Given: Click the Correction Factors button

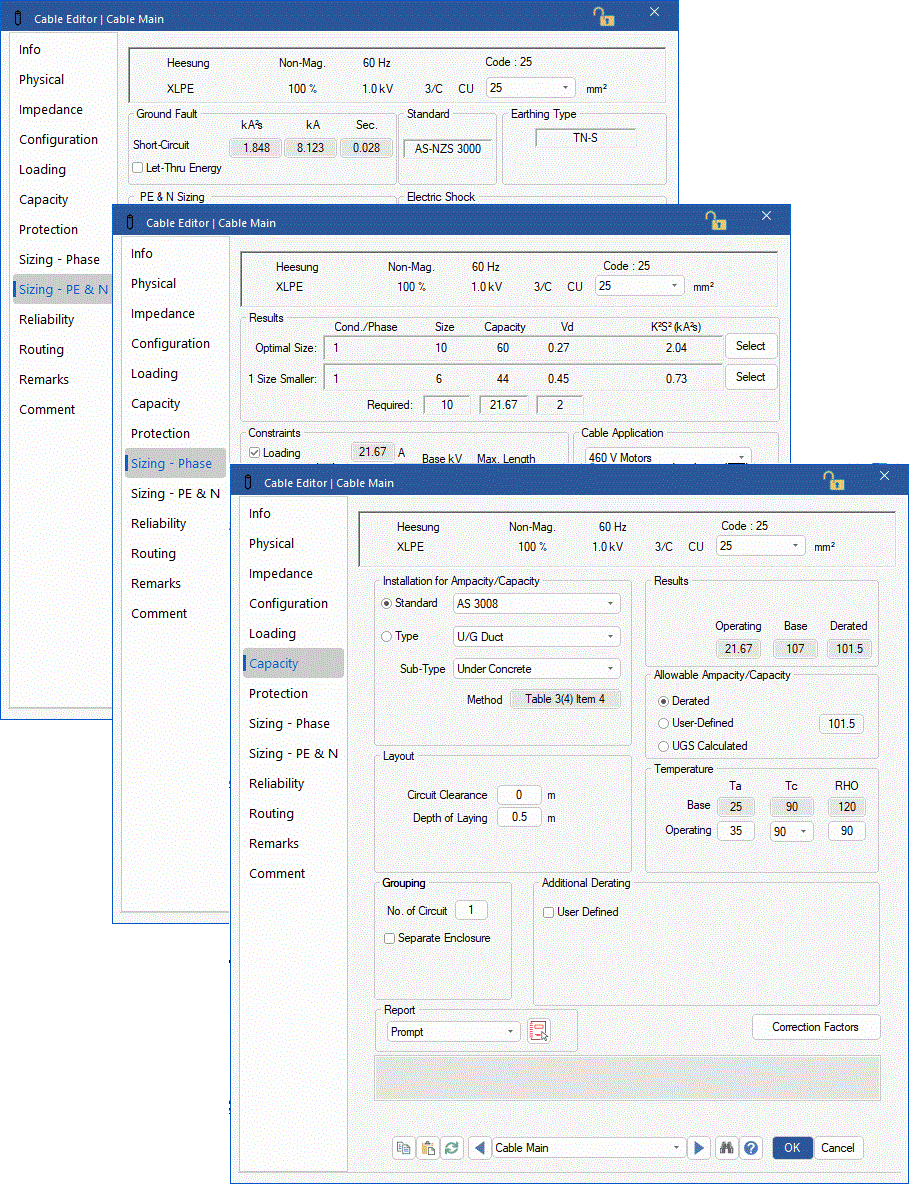Looking at the screenshot, I should tap(815, 1027).
